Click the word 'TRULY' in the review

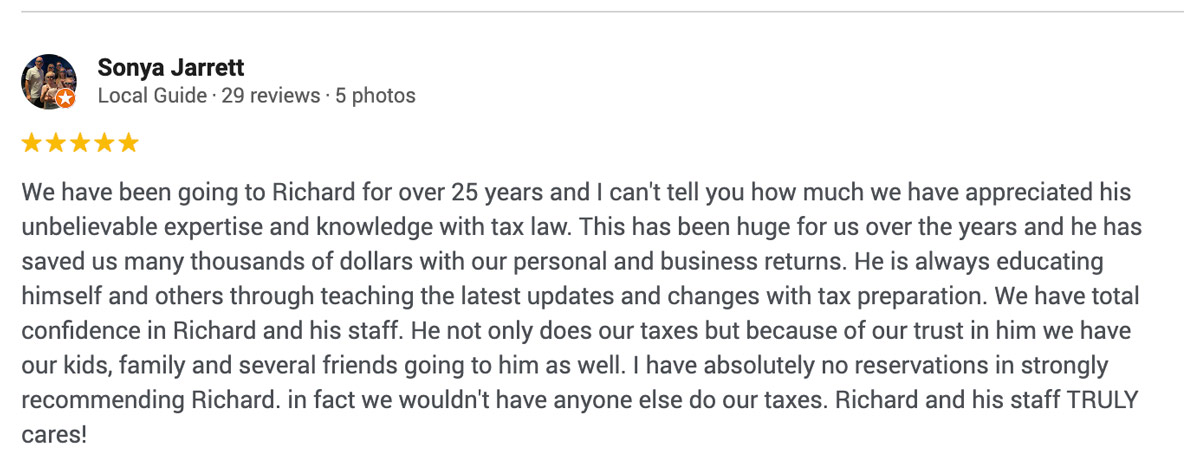tap(1103, 401)
